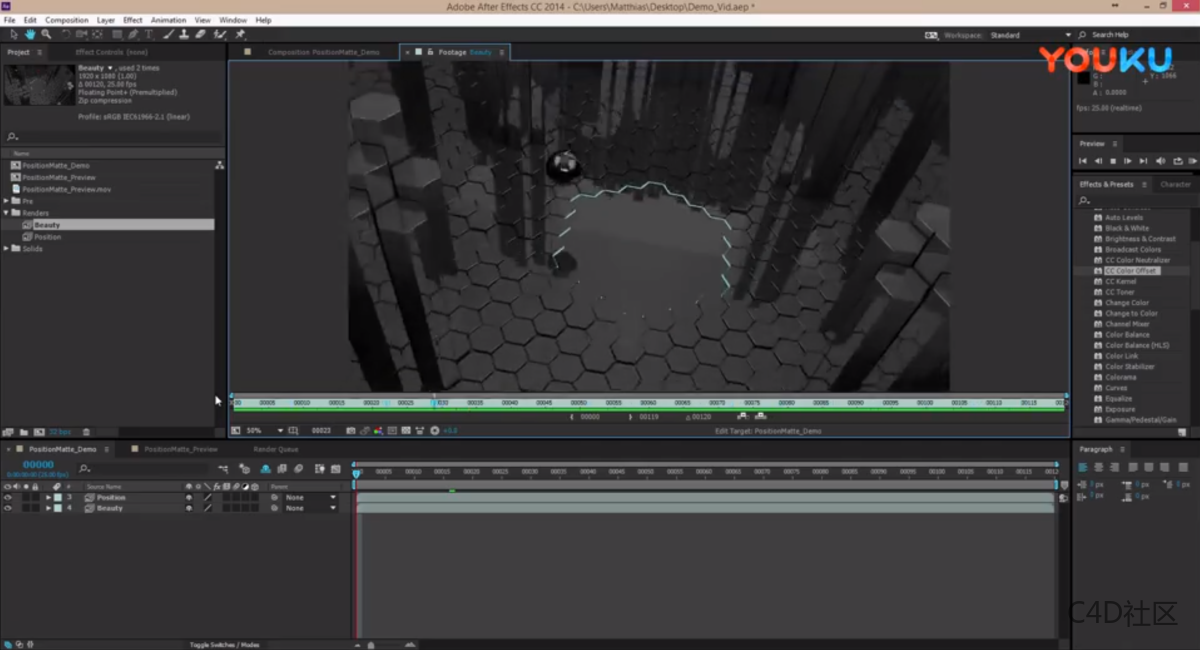Select the Pen tool
This screenshot has width=1200, height=650.
click(x=133, y=34)
